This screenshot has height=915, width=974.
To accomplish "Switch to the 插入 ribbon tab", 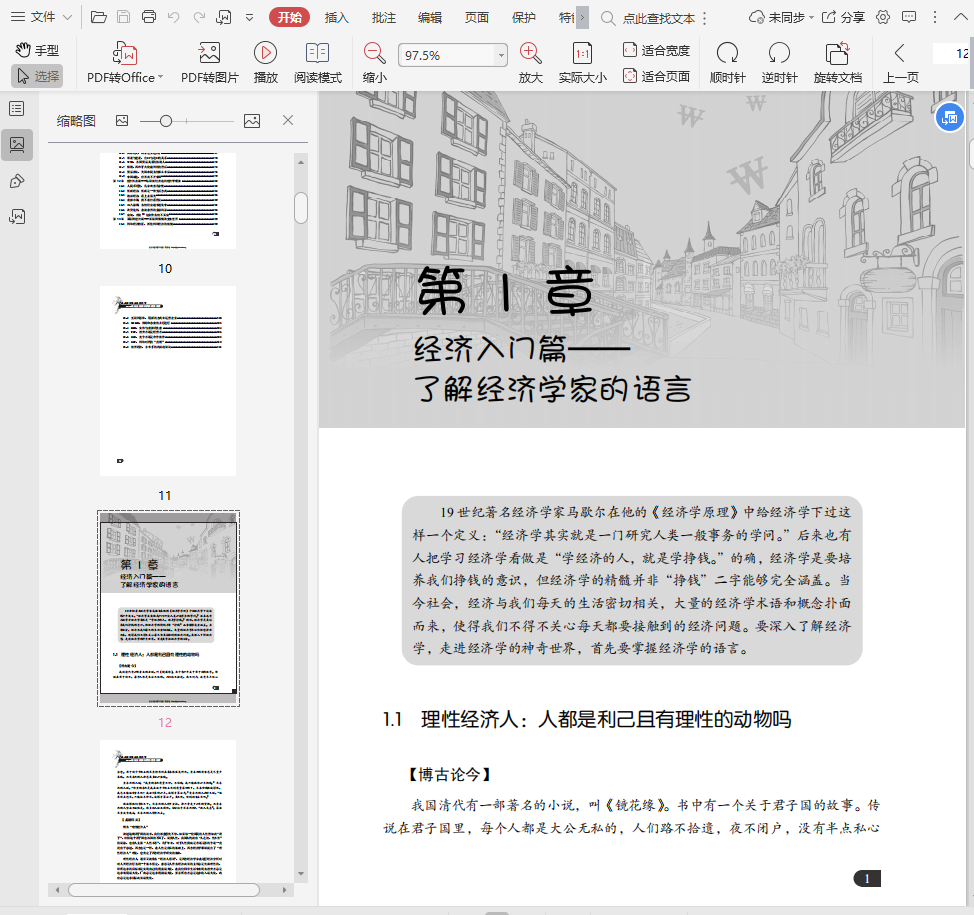I will click(337, 17).
